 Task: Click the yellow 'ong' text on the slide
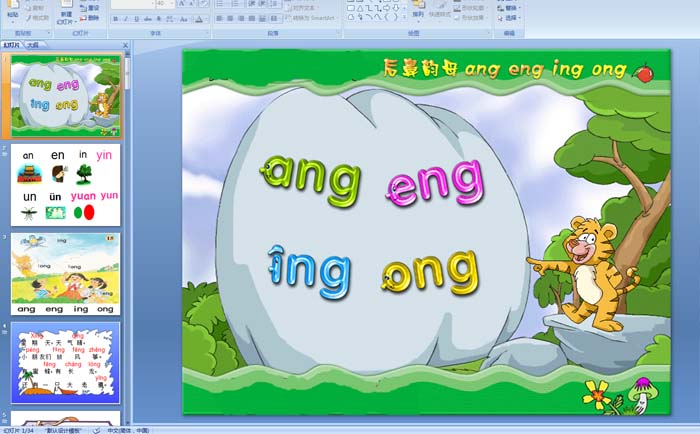pos(429,272)
